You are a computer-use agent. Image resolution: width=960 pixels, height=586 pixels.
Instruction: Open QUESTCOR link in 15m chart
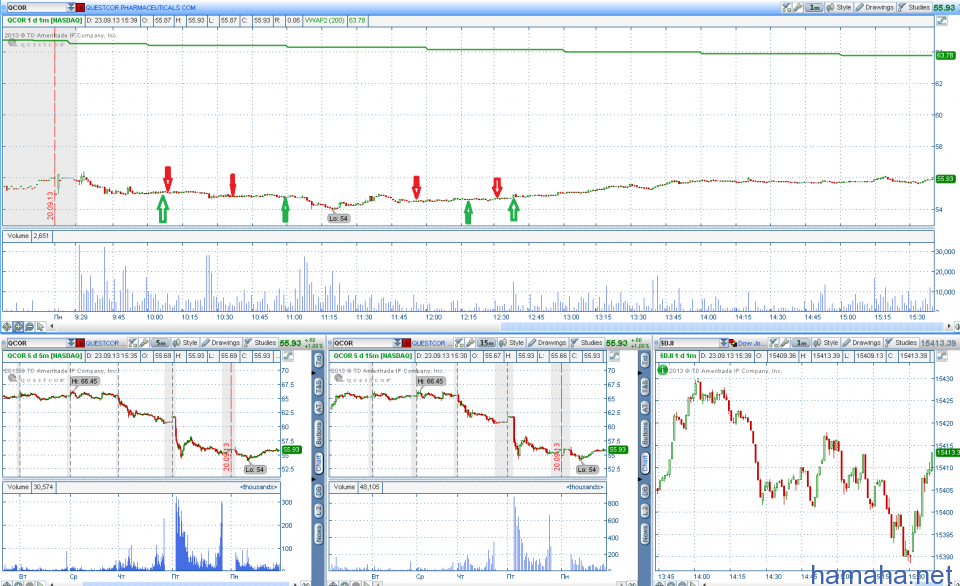pos(432,343)
